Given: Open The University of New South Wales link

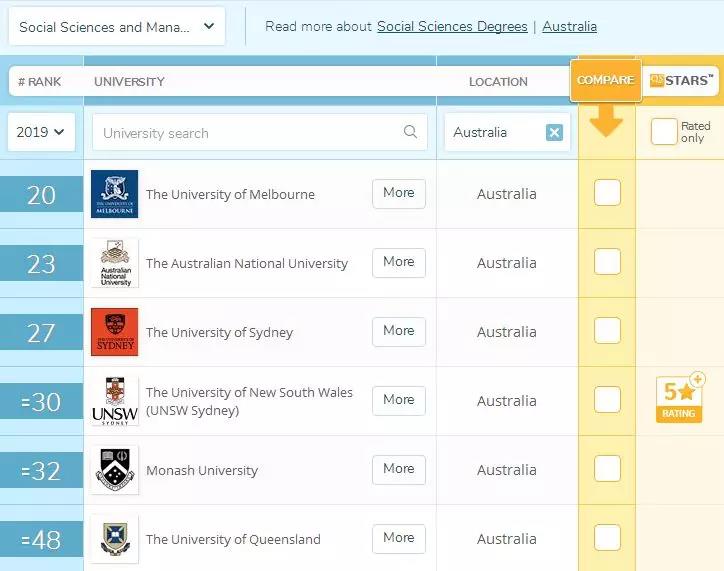Looking at the screenshot, I should [x=249, y=401].
